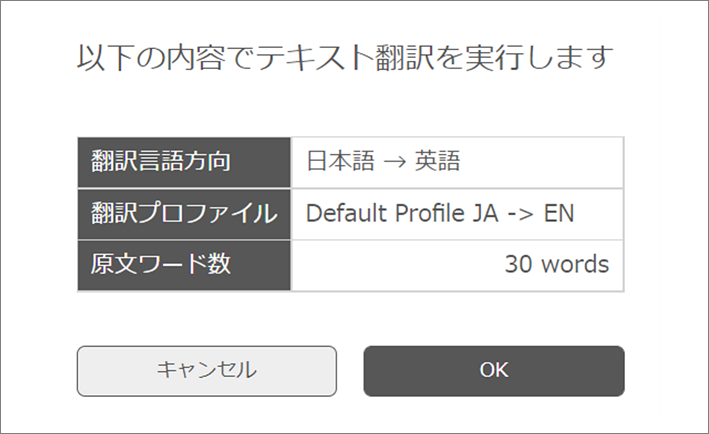Click 実行します in the heading

tap(538, 58)
